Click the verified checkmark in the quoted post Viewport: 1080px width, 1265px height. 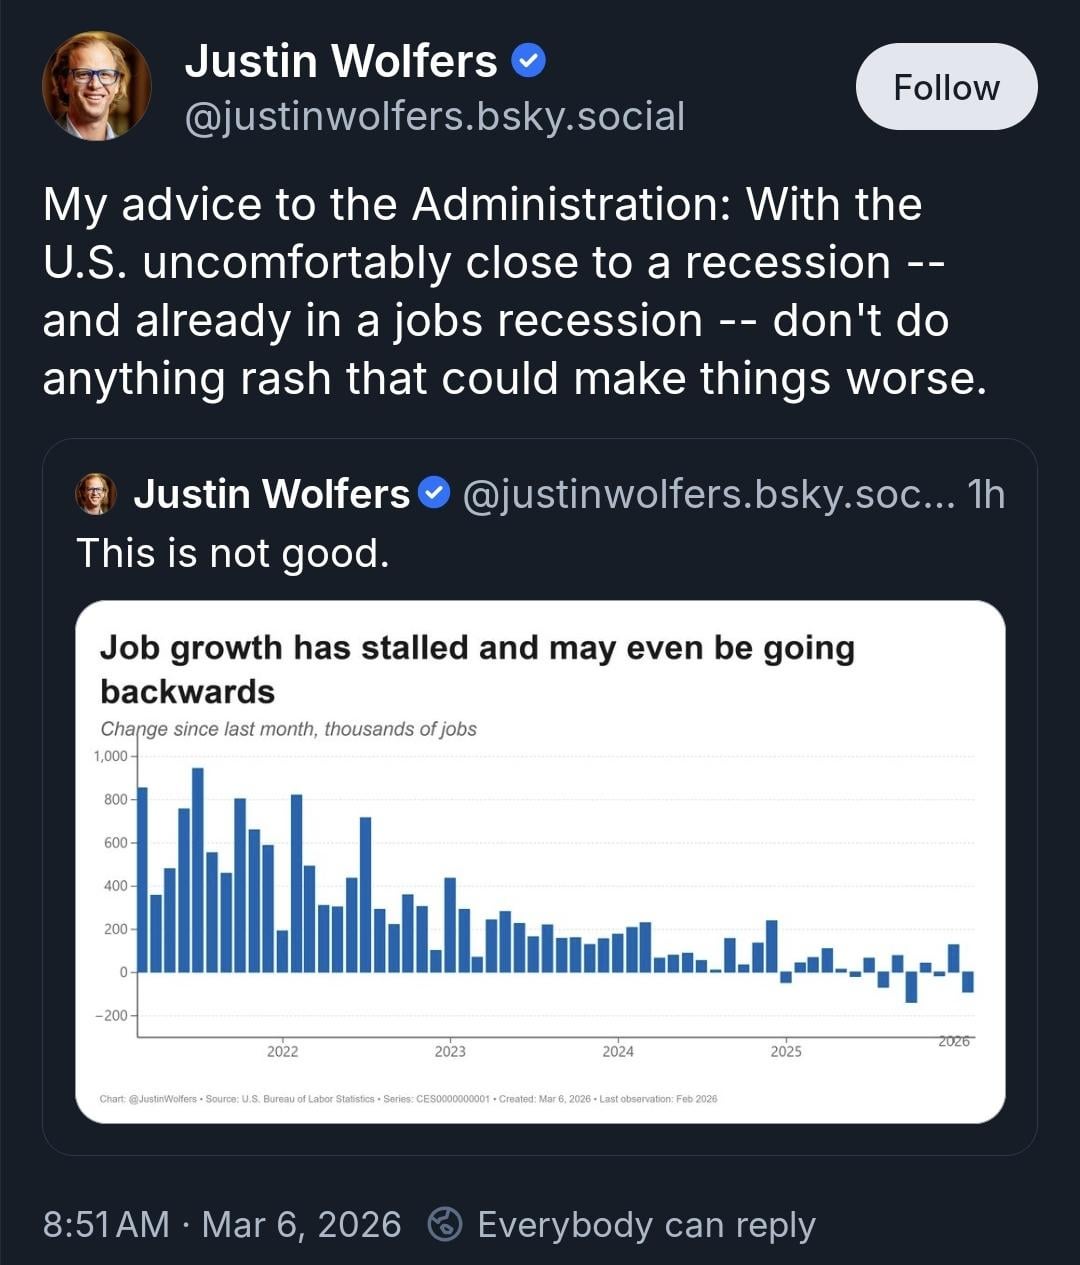coord(432,493)
